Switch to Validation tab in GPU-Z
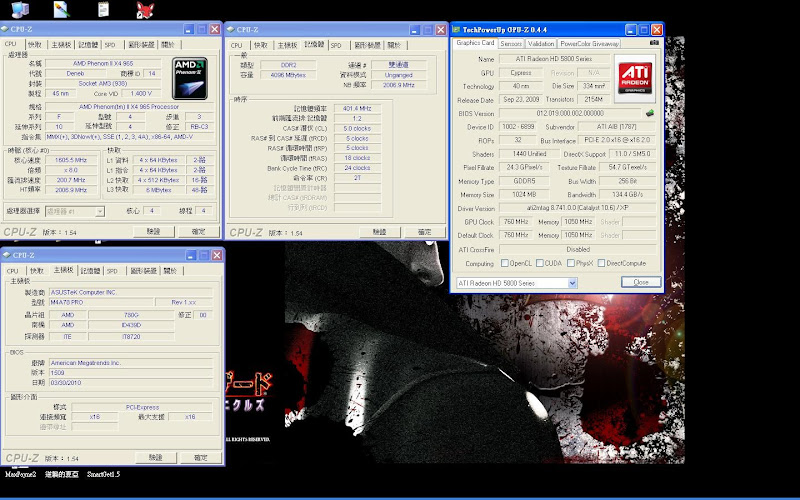This screenshot has width=800, height=500. tap(541, 44)
